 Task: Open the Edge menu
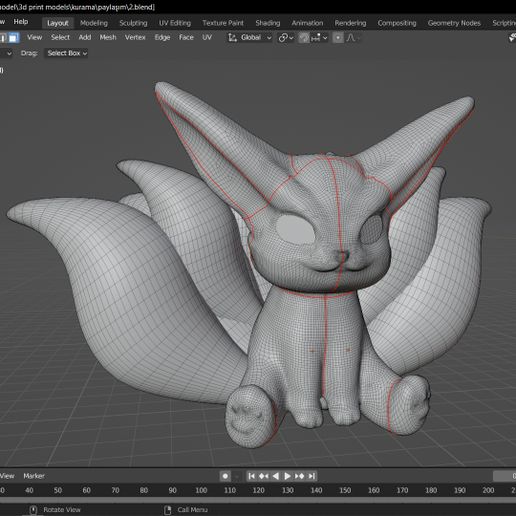coord(162,38)
